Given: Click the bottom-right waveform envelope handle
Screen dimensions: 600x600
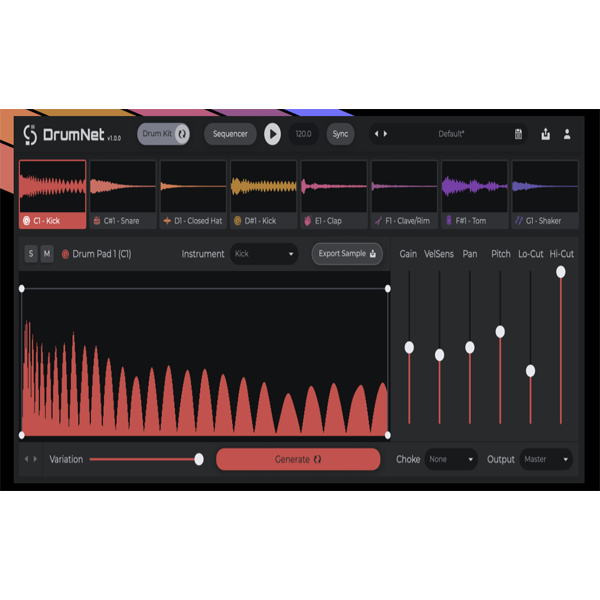Looking at the screenshot, I should click(x=388, y=435).
